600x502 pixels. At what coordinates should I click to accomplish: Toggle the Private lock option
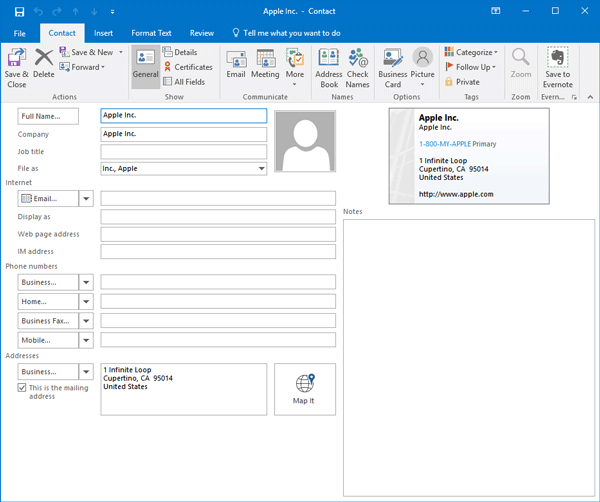pyautogui.click(x=462, y=82)
